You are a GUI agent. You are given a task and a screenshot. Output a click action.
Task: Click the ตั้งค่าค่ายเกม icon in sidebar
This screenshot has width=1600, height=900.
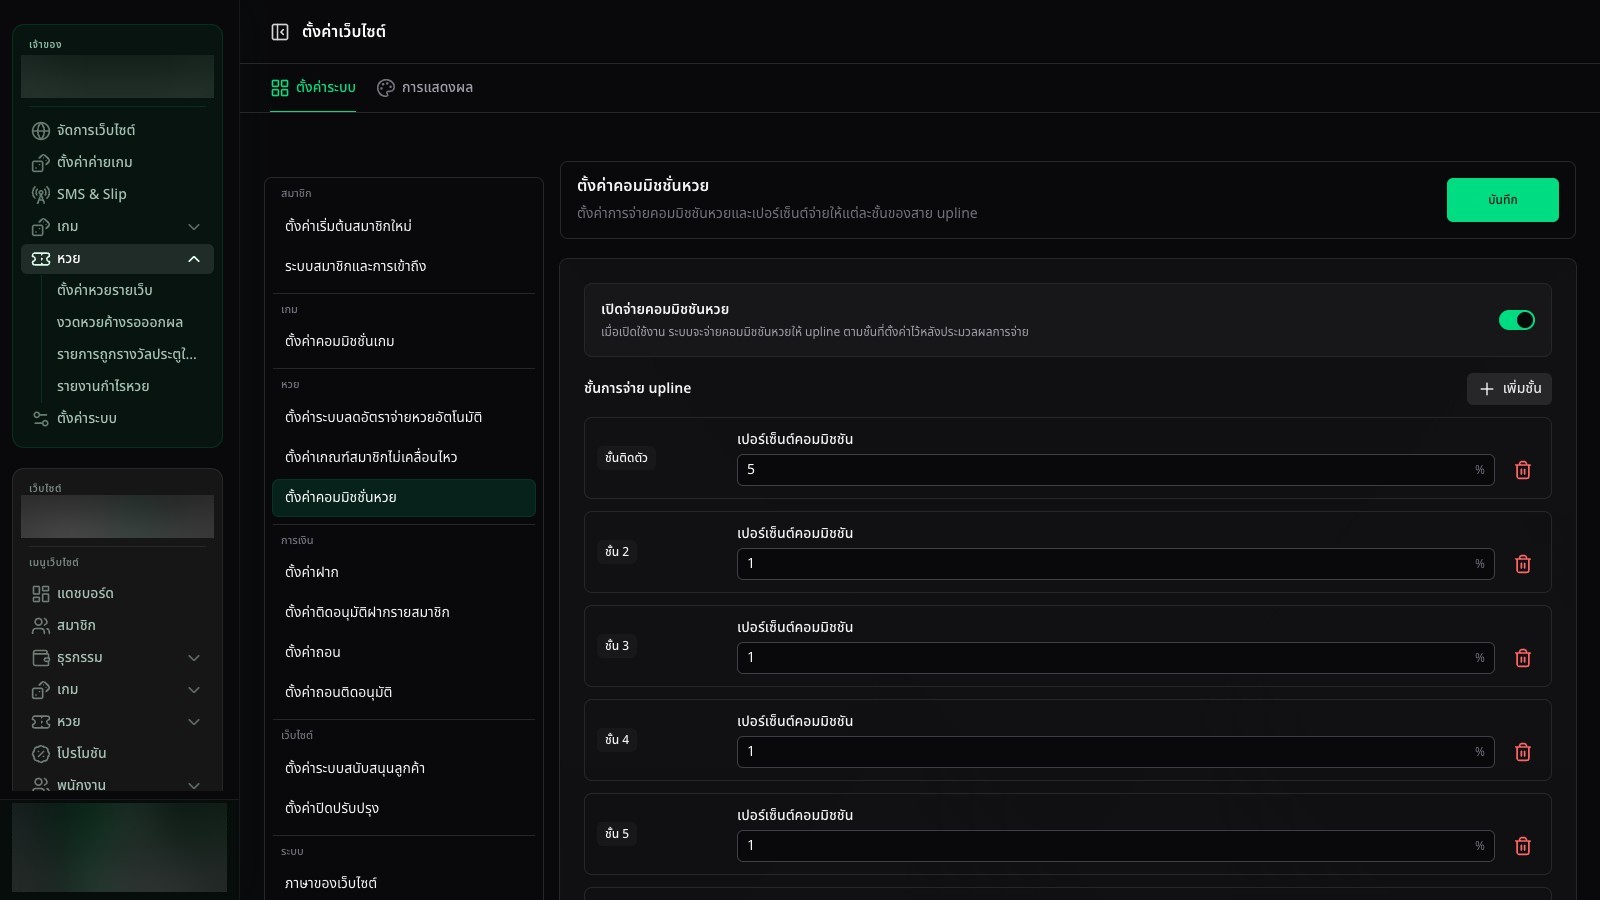41,163
